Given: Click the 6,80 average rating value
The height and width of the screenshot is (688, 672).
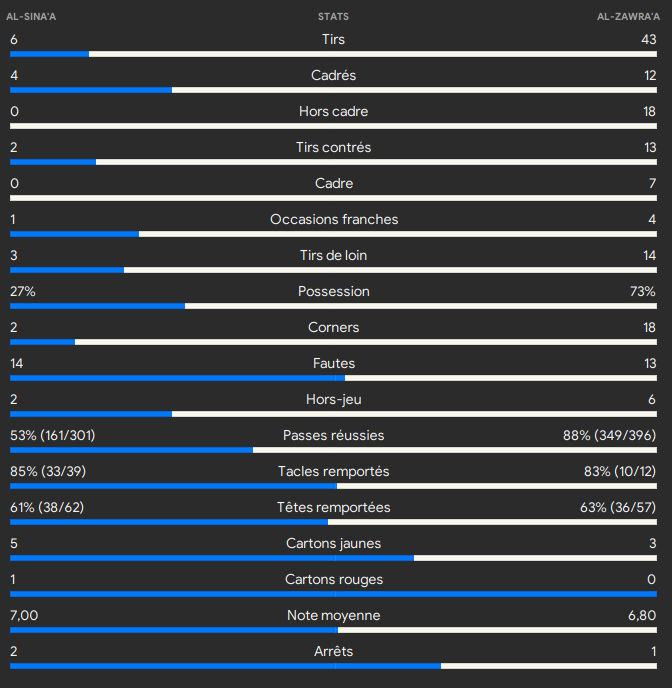Looking at the screenshot, I should [x=641, y=615].
